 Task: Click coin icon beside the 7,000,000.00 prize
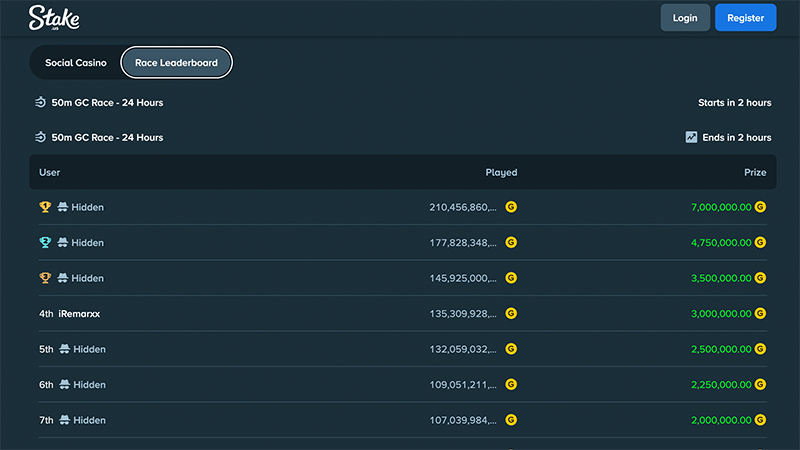click(760, 207)
